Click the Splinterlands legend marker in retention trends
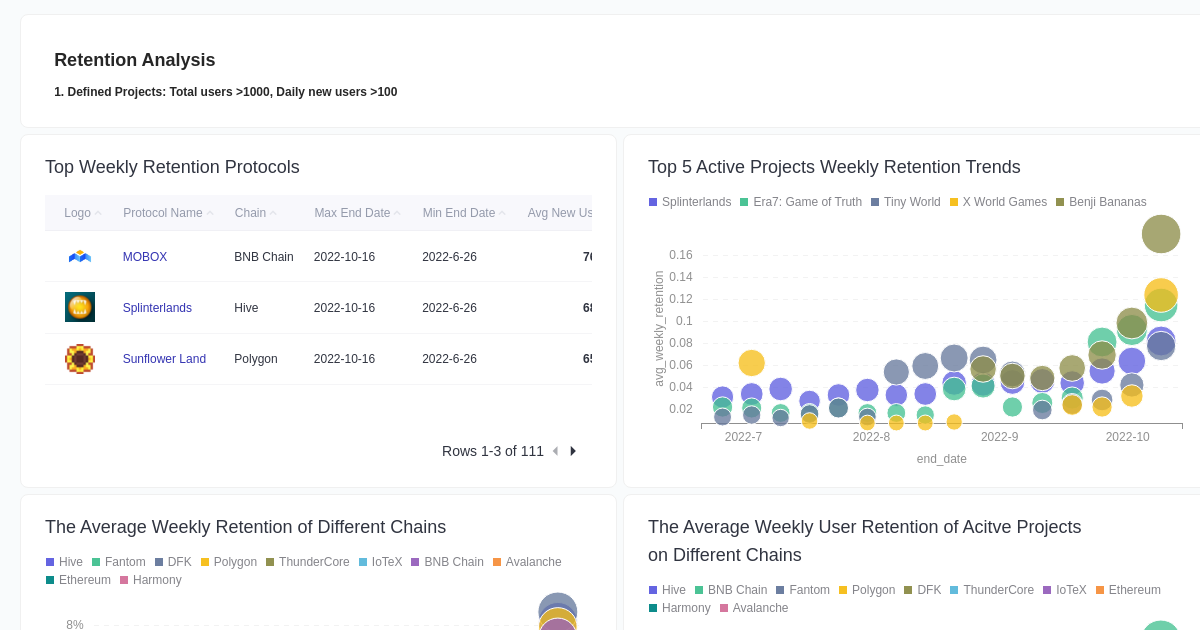Screen dimensions: 1200x630 click(655, 202)
